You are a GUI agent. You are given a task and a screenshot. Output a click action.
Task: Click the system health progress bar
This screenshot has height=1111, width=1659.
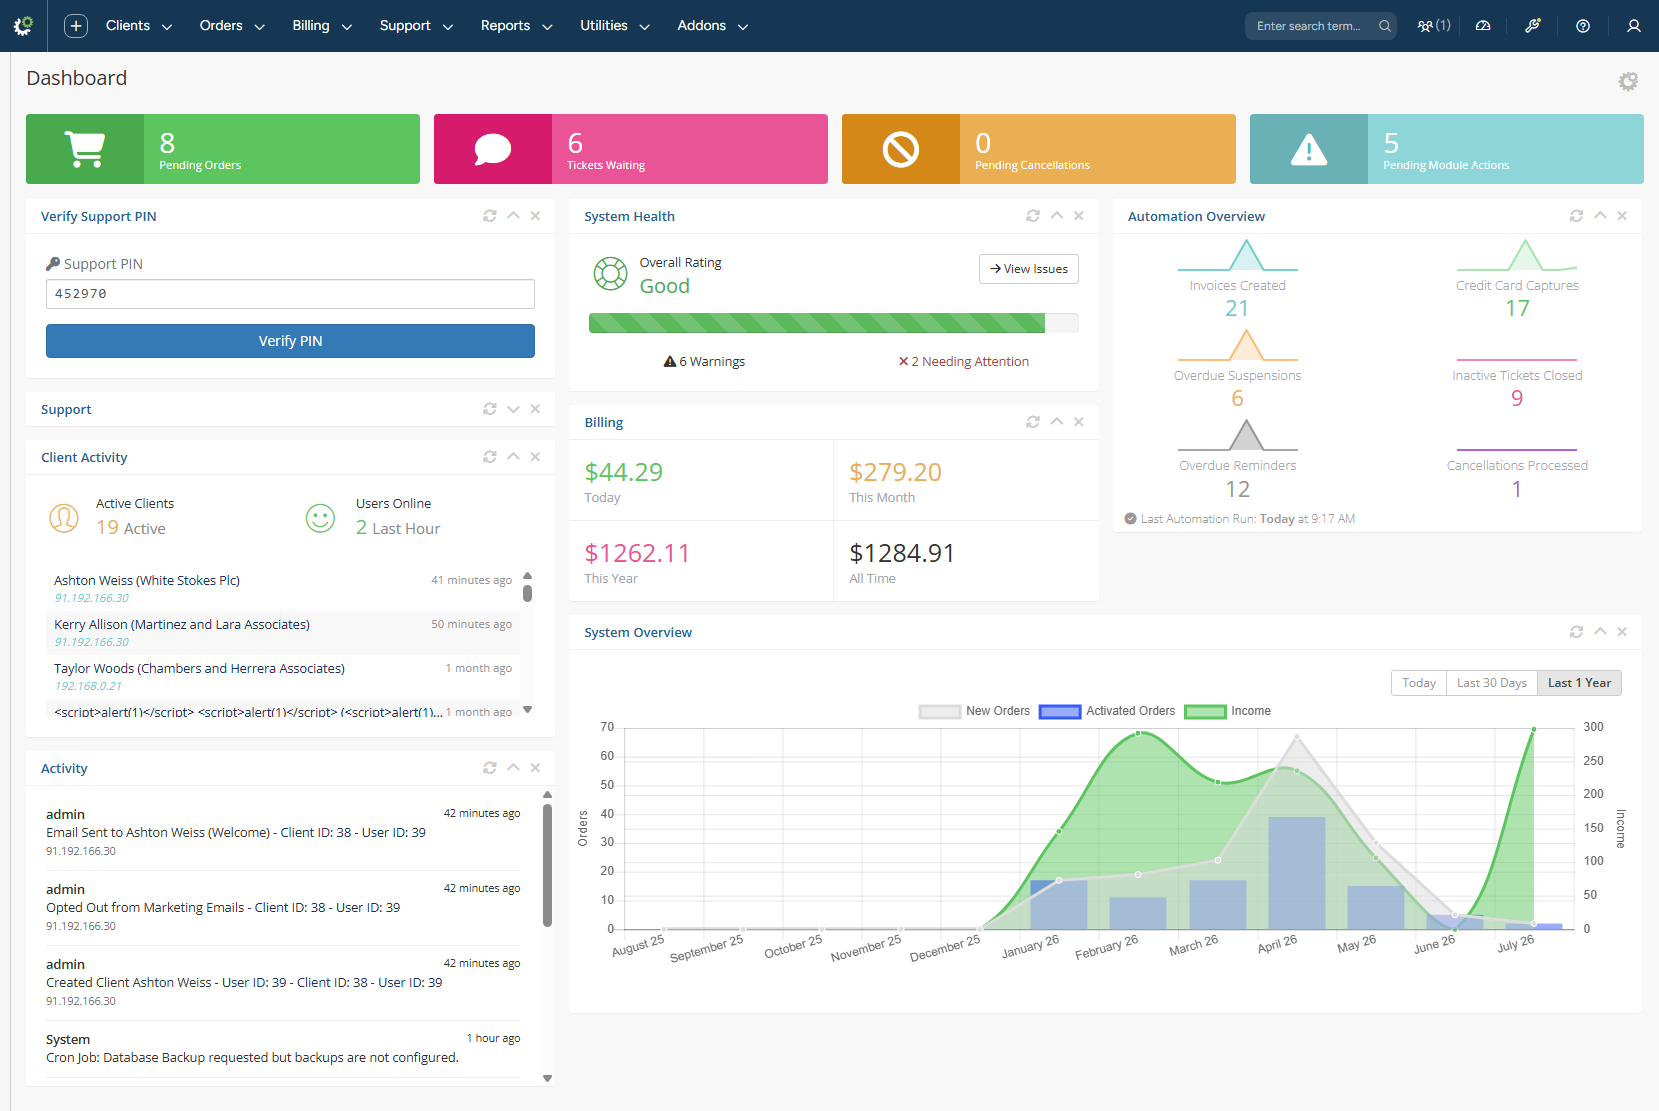pos(834,323)
